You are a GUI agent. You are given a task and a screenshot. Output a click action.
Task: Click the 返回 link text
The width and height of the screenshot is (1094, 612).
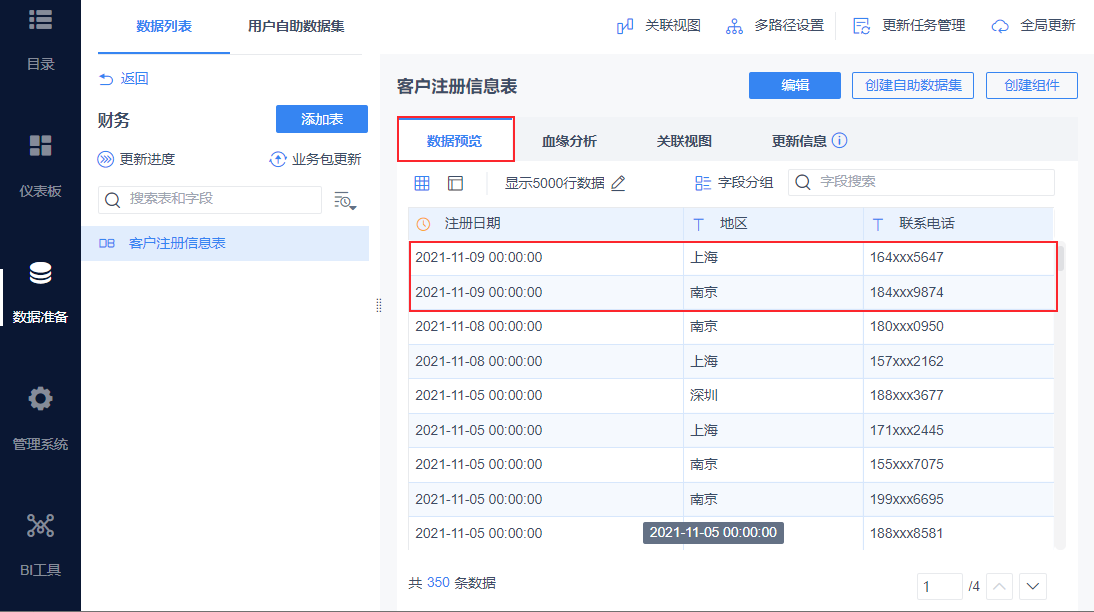(x=134, y=79)
